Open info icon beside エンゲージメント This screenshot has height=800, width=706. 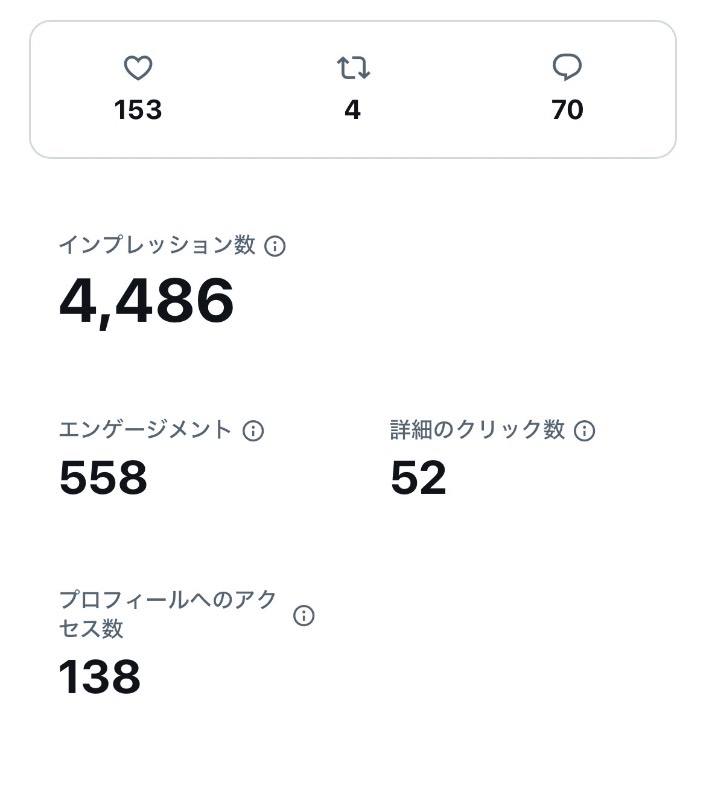click(x=253, y=431)
